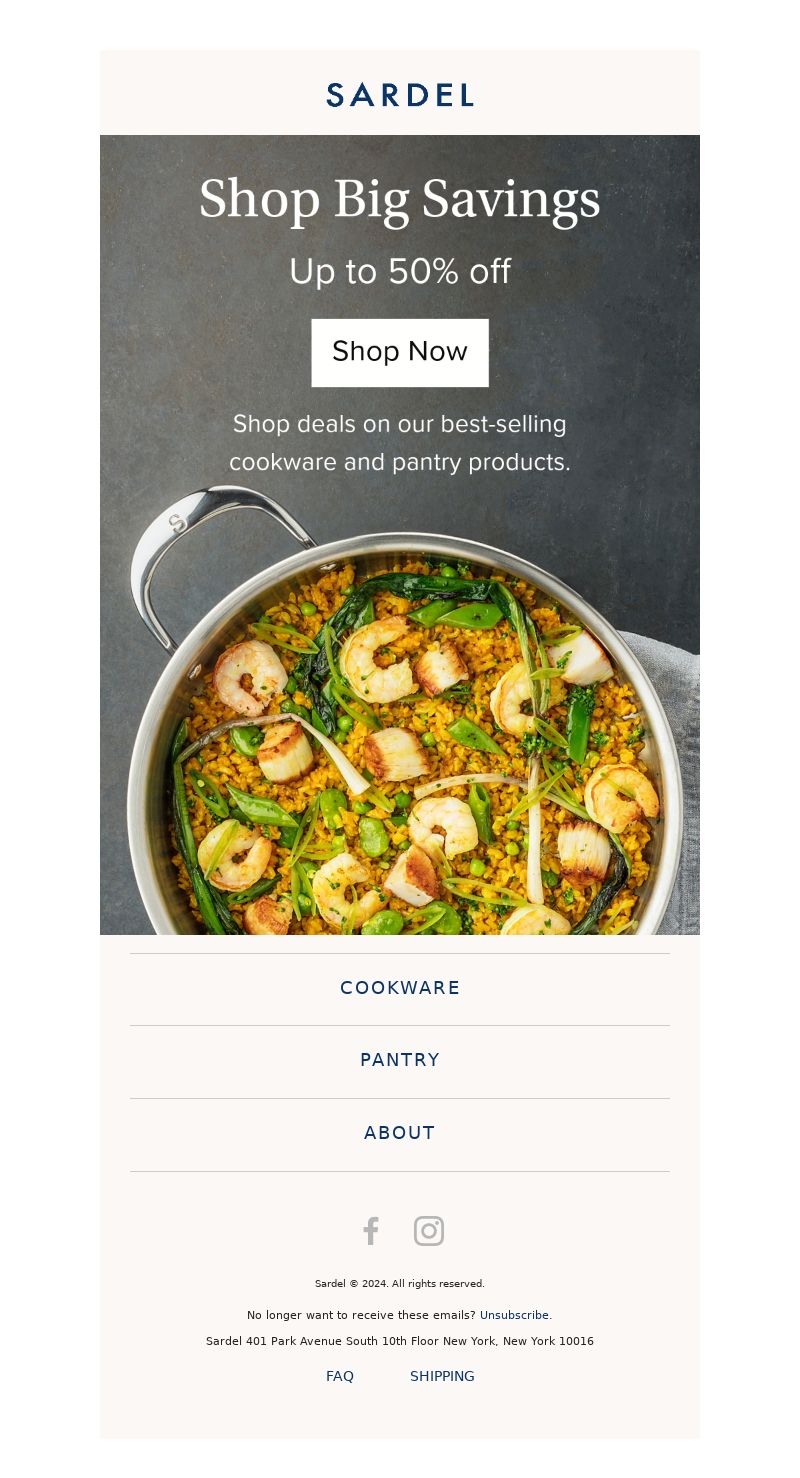Click the Park Avenue South address line

click(x=400, y=1341)
